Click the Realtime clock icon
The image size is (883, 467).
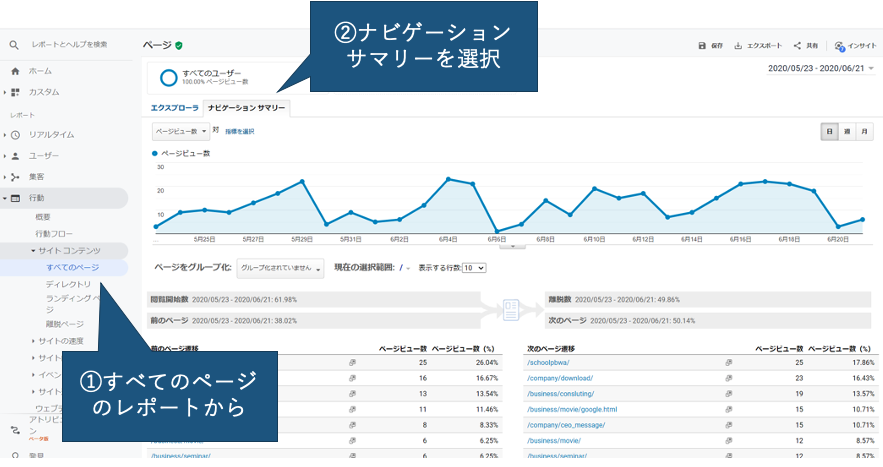15,135
